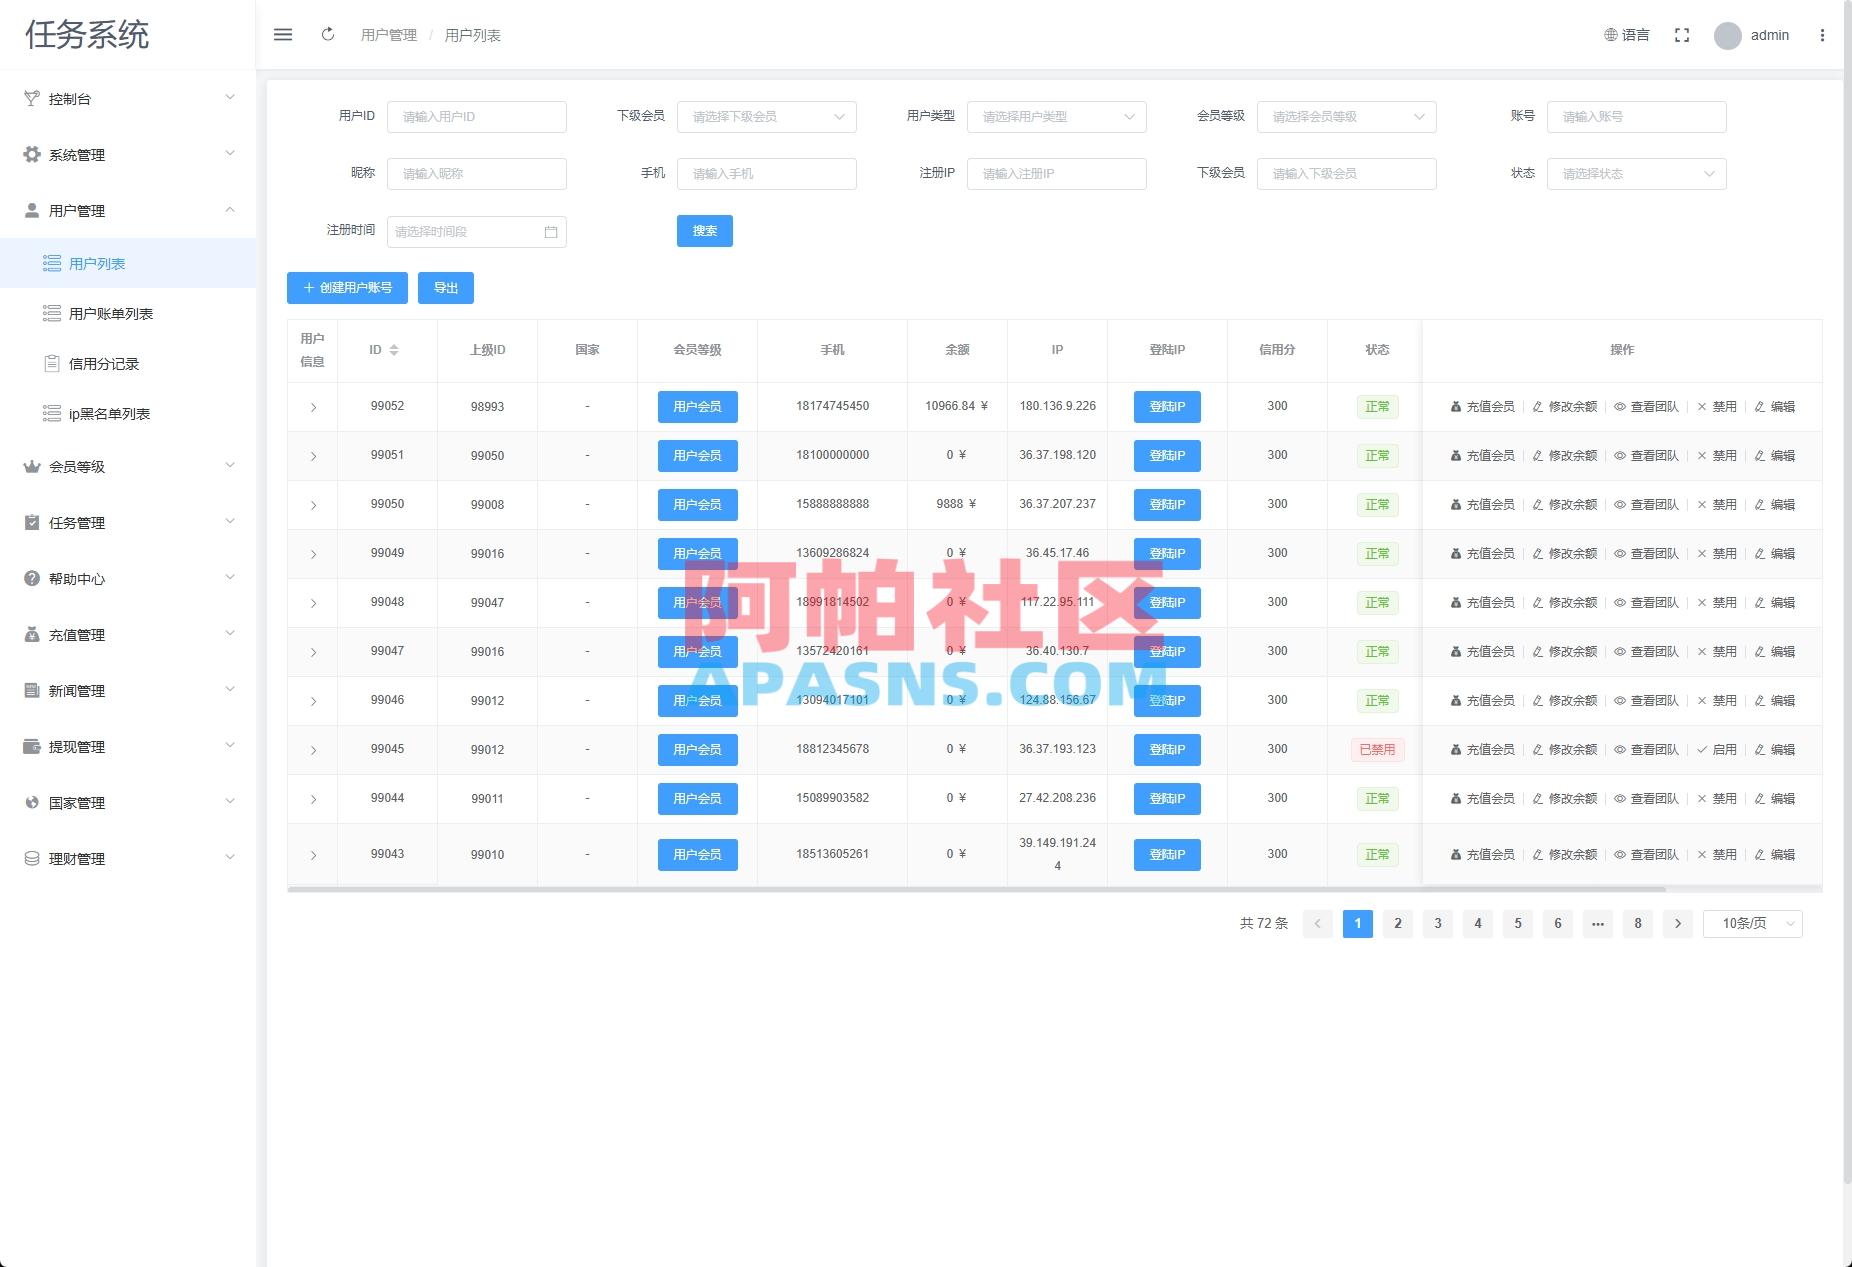Expand details of the first user row
Image resolution: width=1852 pixels, height=1267 pixels.
coord(313,407)
